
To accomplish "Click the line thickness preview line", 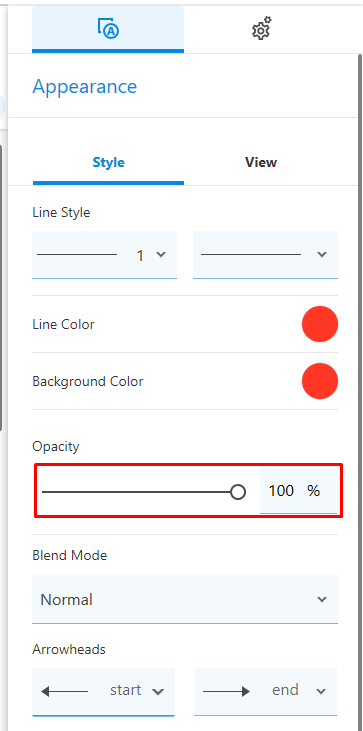I will pyautogui.click(x=77, y=255).
